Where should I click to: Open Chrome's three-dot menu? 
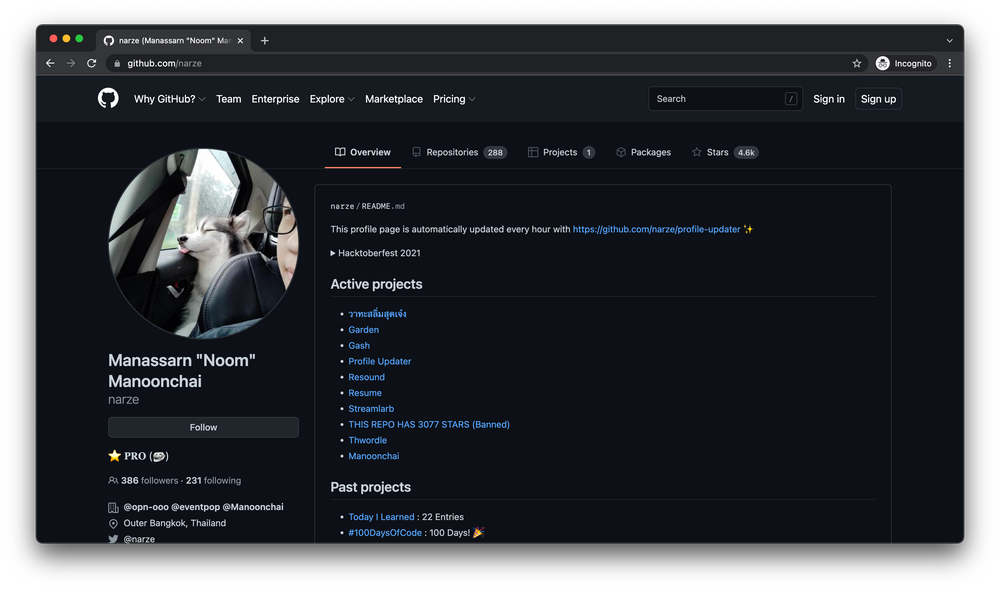click(949, 62)
